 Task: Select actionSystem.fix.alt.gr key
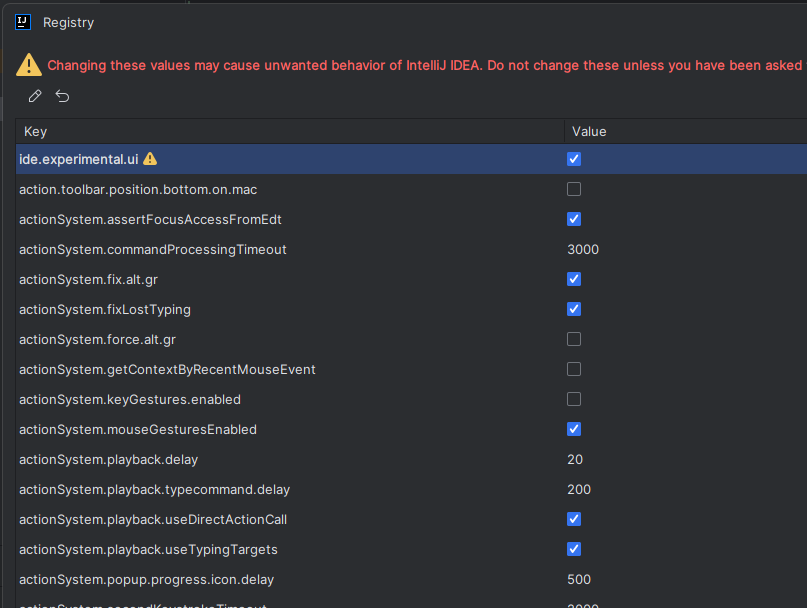(89, 280)
